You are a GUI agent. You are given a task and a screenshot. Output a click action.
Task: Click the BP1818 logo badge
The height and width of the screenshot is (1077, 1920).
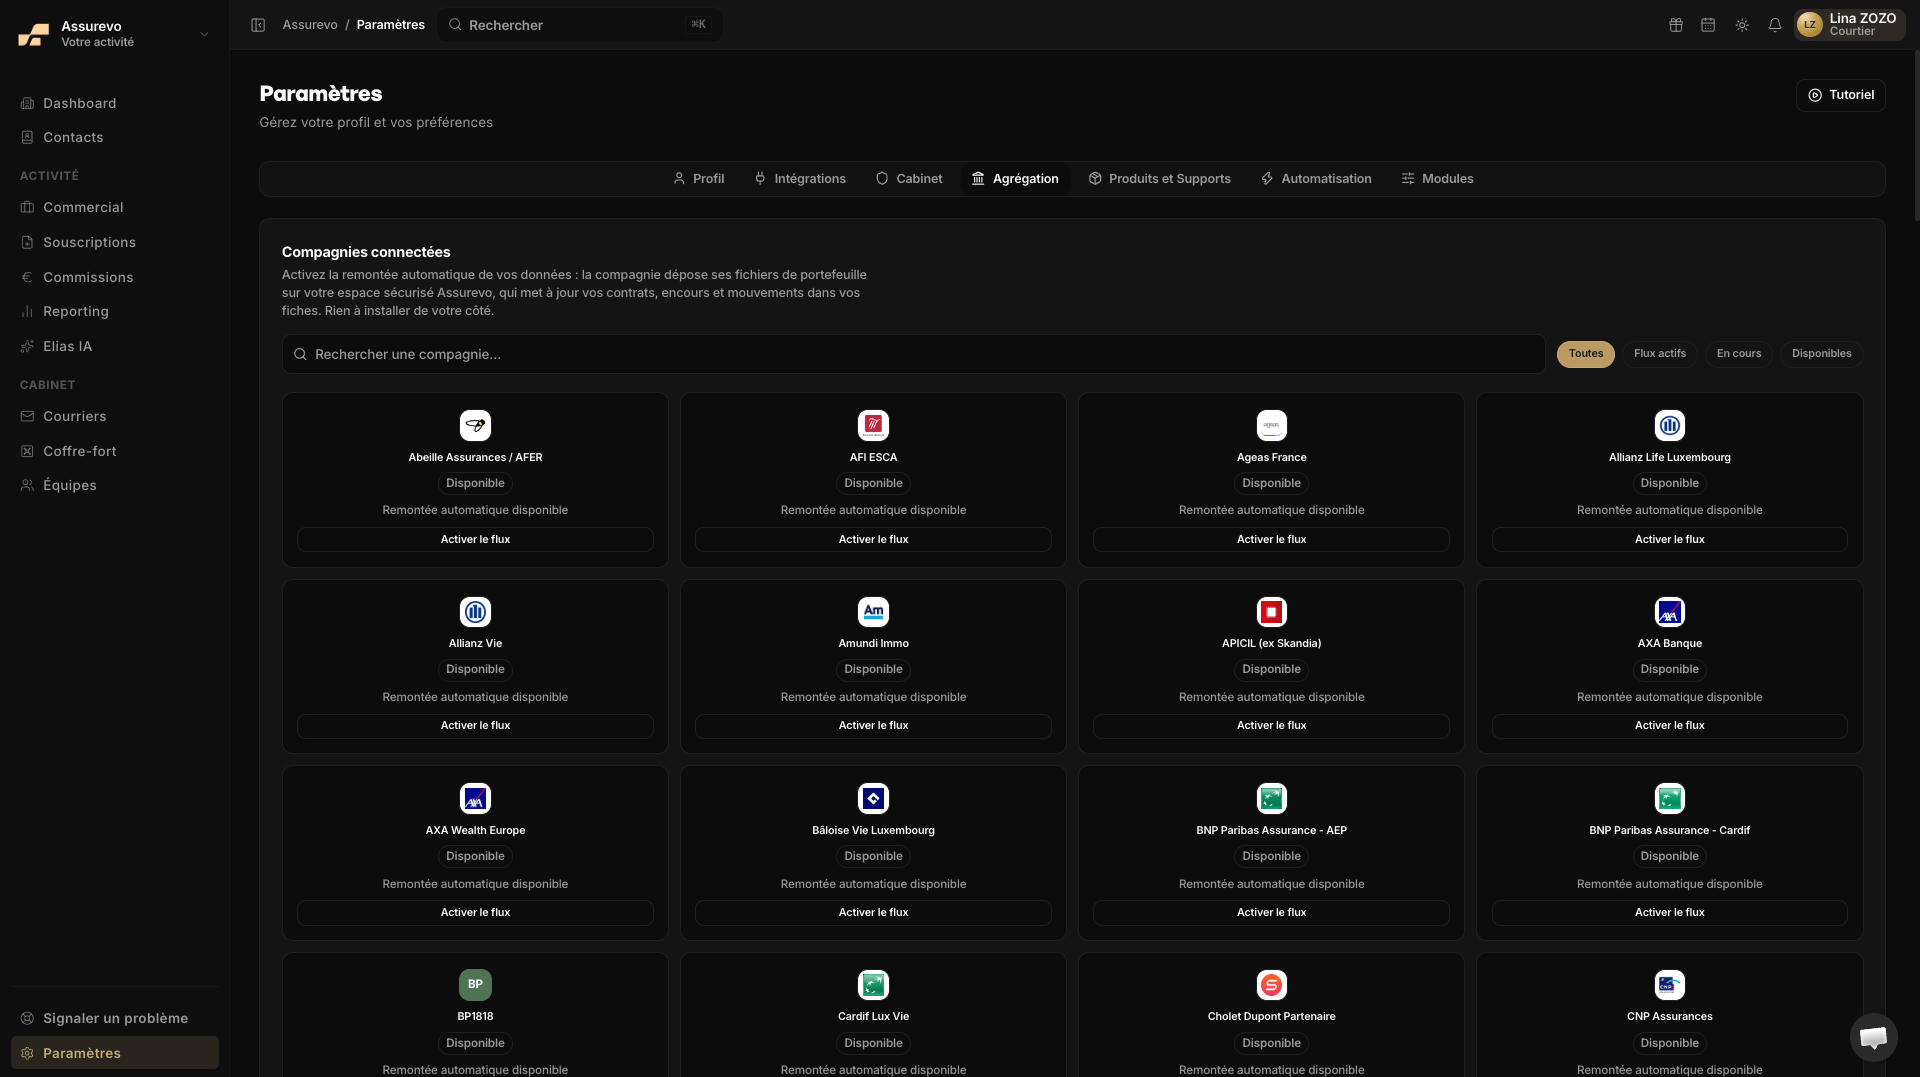[x=475, y=984]
